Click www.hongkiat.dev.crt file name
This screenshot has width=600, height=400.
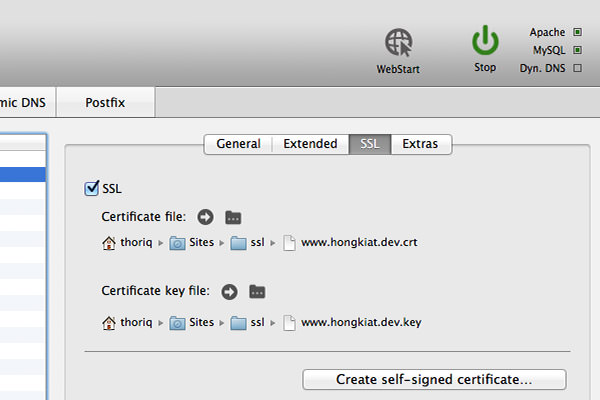tap(359, 242)
